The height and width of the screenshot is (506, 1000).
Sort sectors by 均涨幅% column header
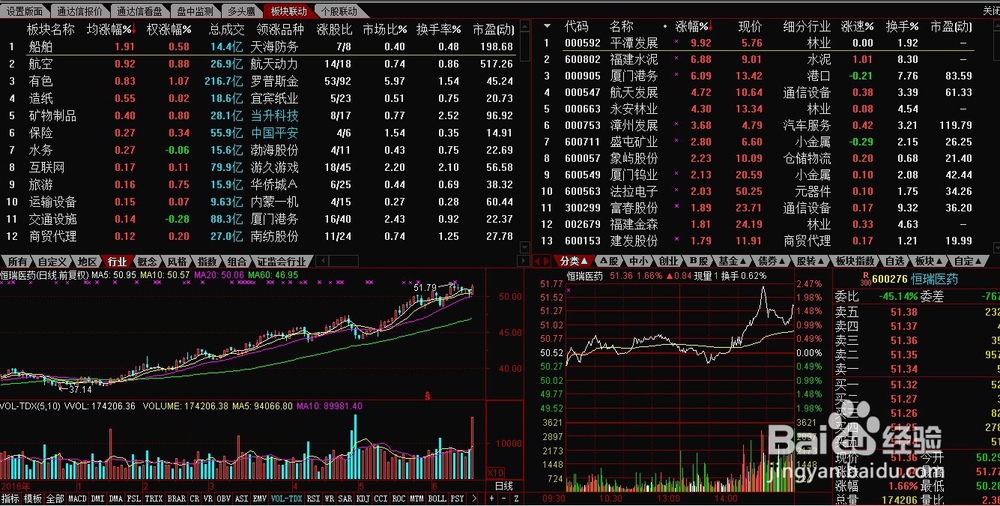tap(112, 29)
